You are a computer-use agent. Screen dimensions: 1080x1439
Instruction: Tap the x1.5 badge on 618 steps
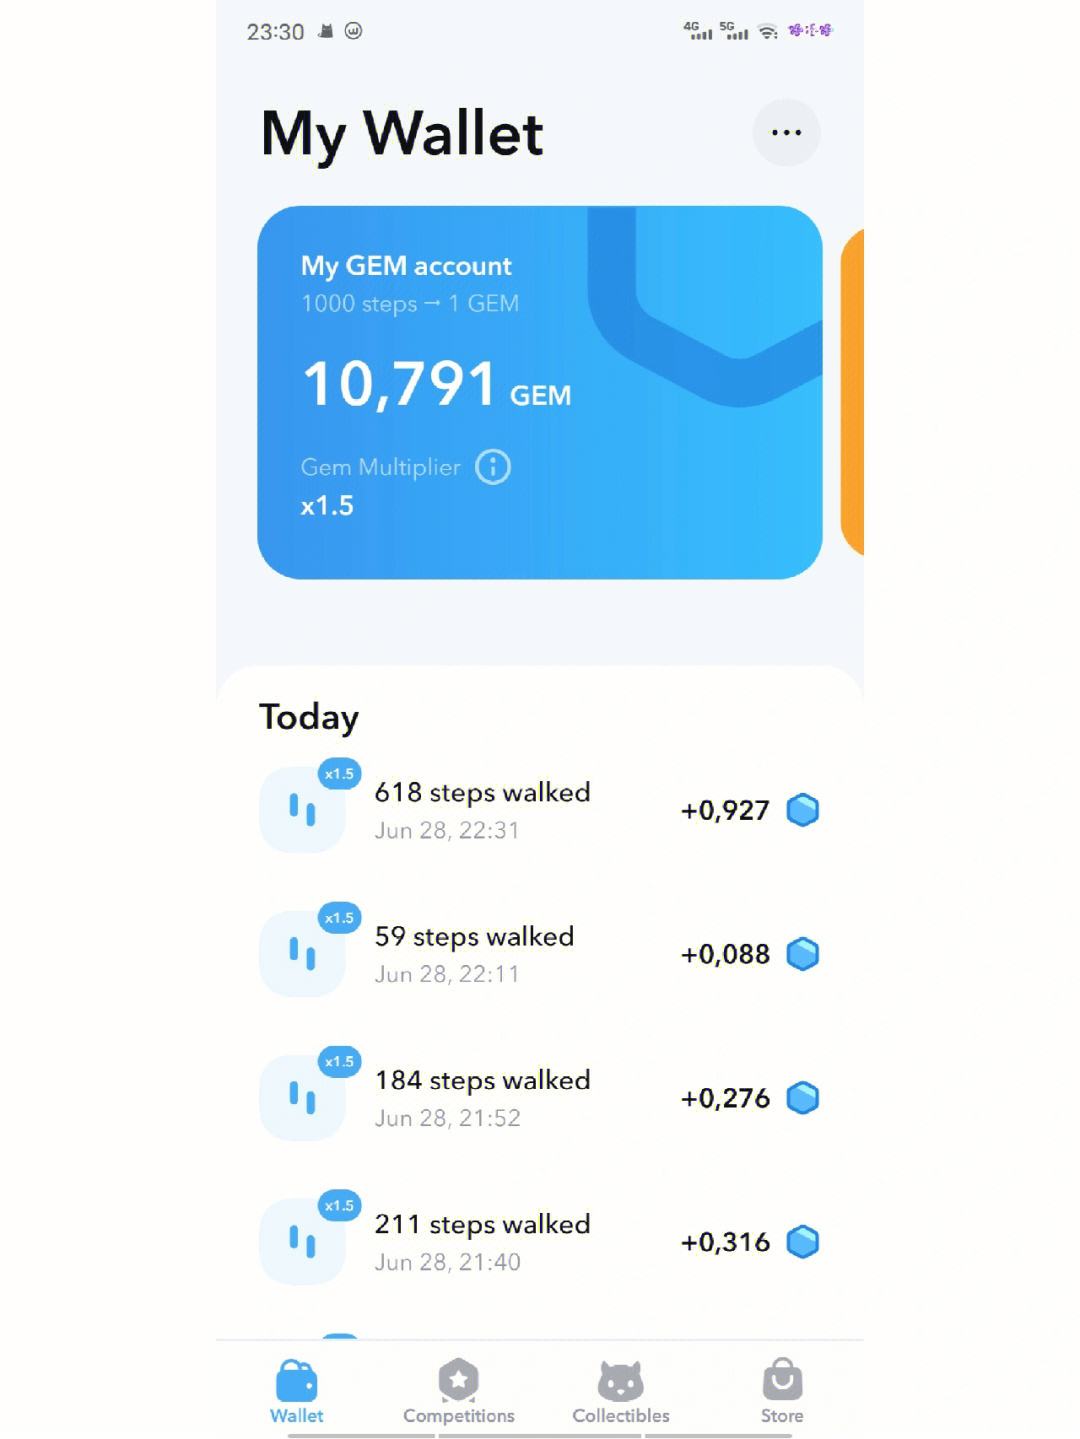339,774
